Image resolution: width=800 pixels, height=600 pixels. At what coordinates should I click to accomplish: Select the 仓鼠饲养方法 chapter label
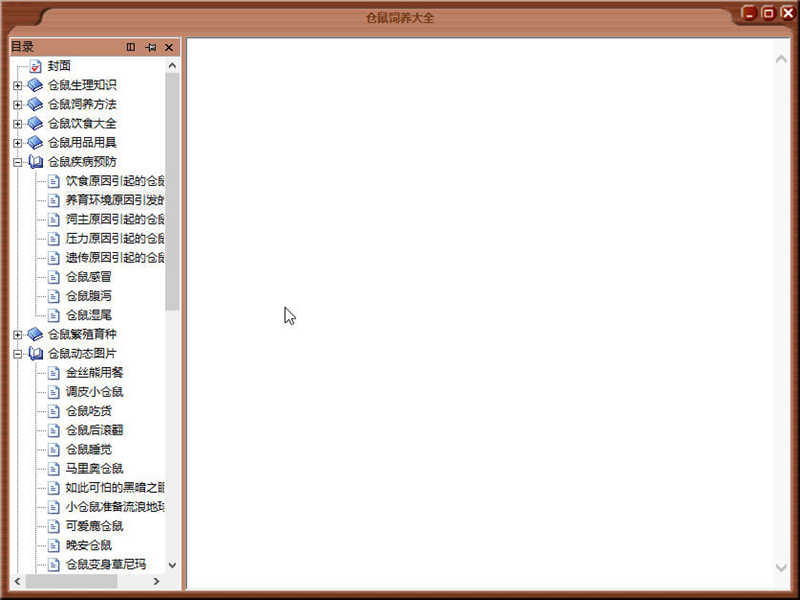(82, 105)
